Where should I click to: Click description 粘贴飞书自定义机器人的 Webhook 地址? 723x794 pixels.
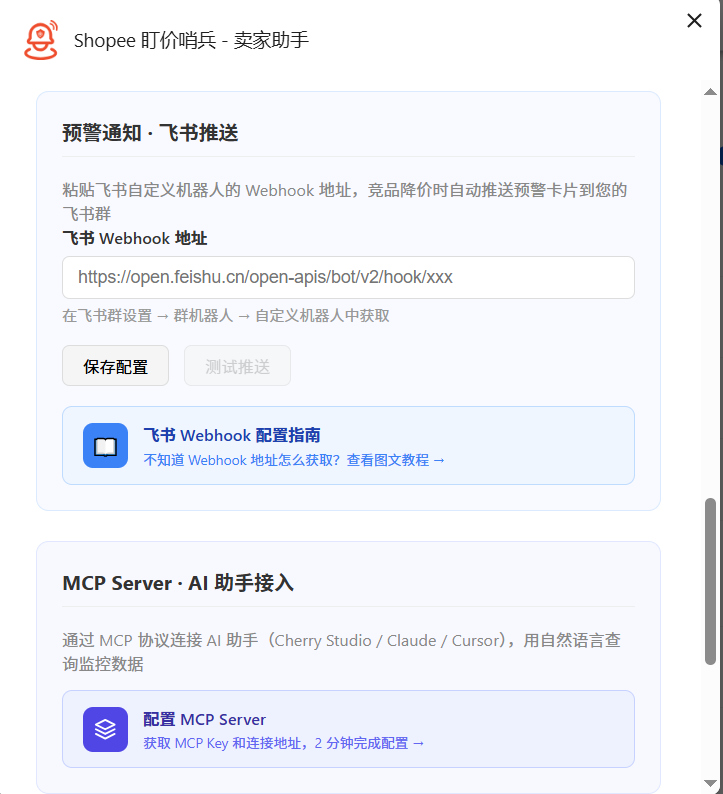pyautogui.click(x=345, y=202)
